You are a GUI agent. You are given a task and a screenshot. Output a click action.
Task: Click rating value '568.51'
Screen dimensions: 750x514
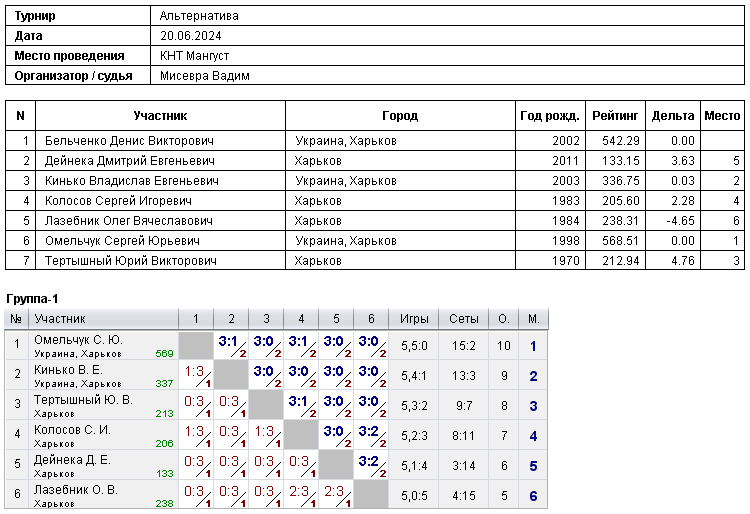(x=620, y=241)
